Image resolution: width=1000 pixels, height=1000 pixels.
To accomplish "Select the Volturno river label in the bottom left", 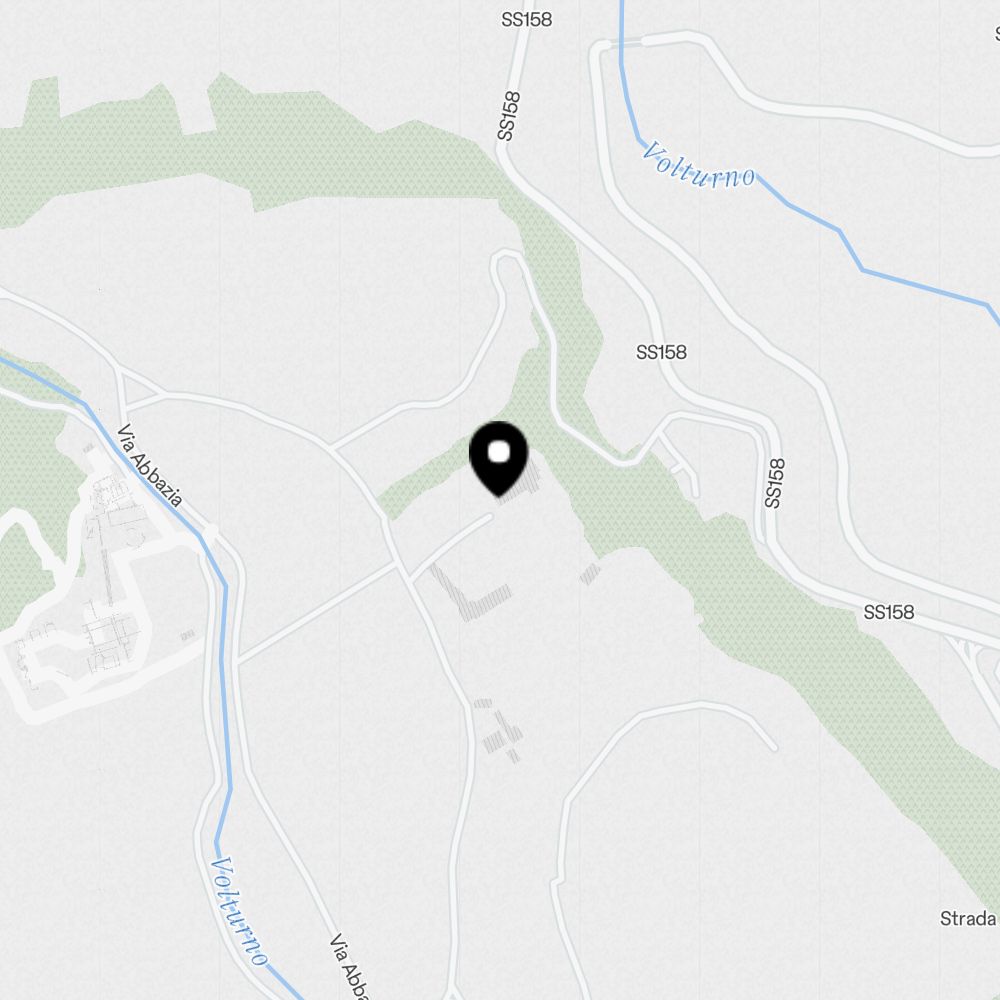I will click(x=239, y=912).
